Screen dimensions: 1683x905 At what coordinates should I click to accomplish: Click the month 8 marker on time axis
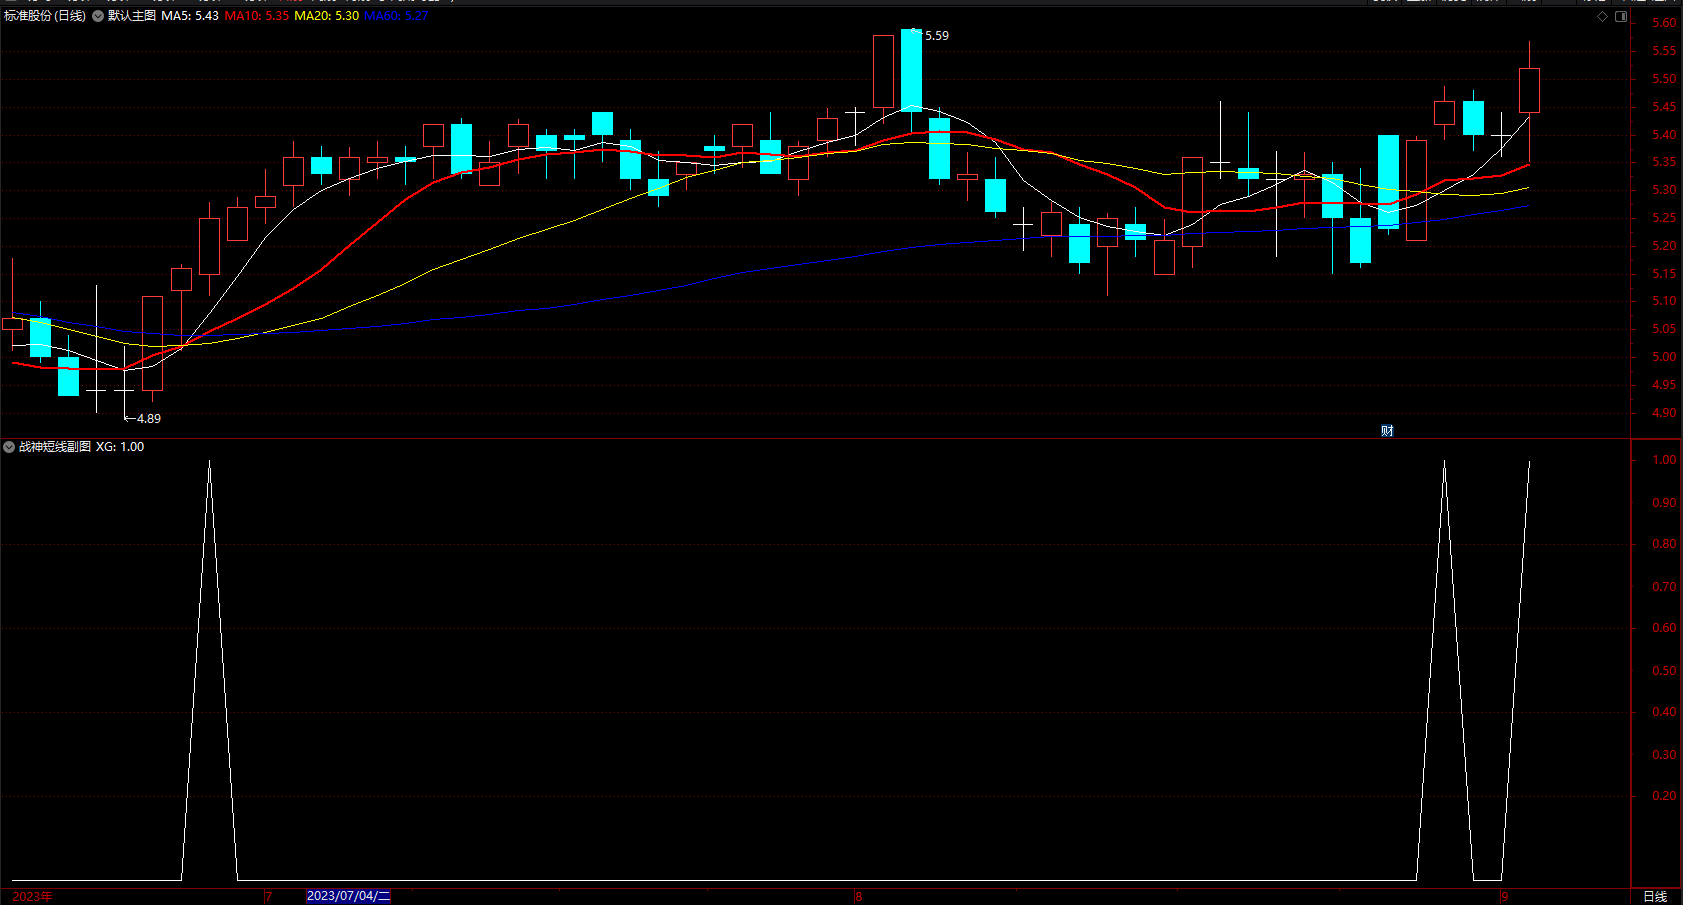point(859,897)
